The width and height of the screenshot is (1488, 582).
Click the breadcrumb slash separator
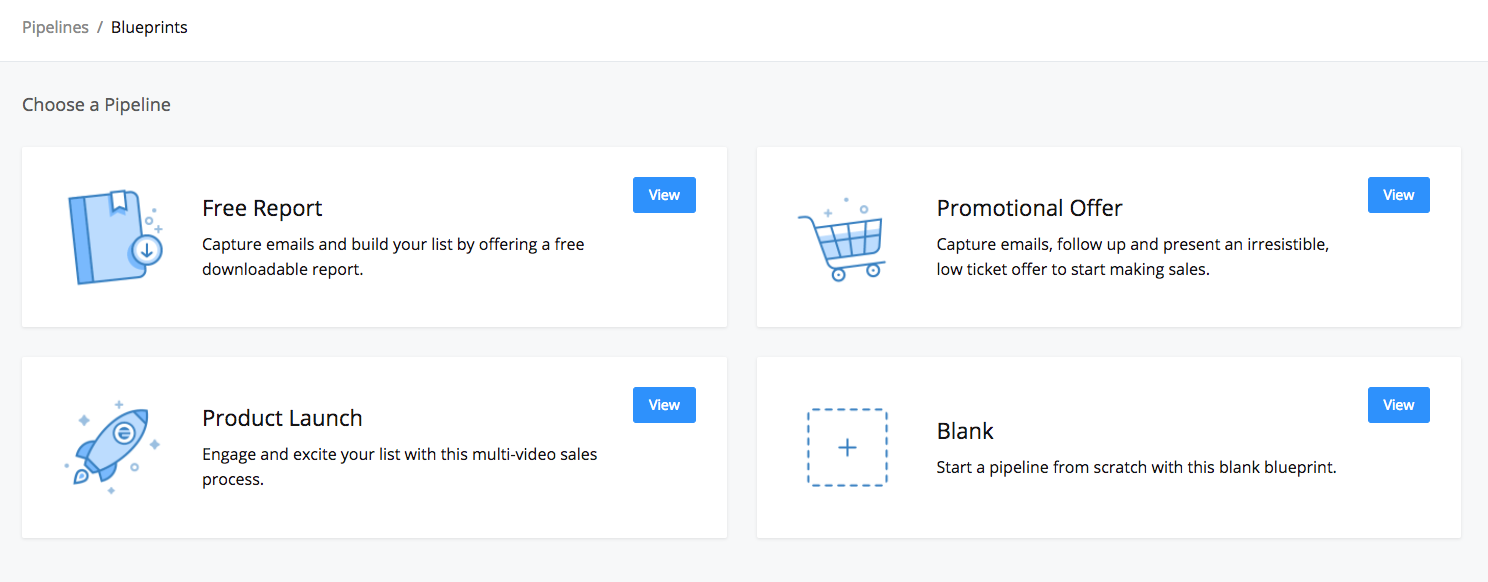click(100, 28)
